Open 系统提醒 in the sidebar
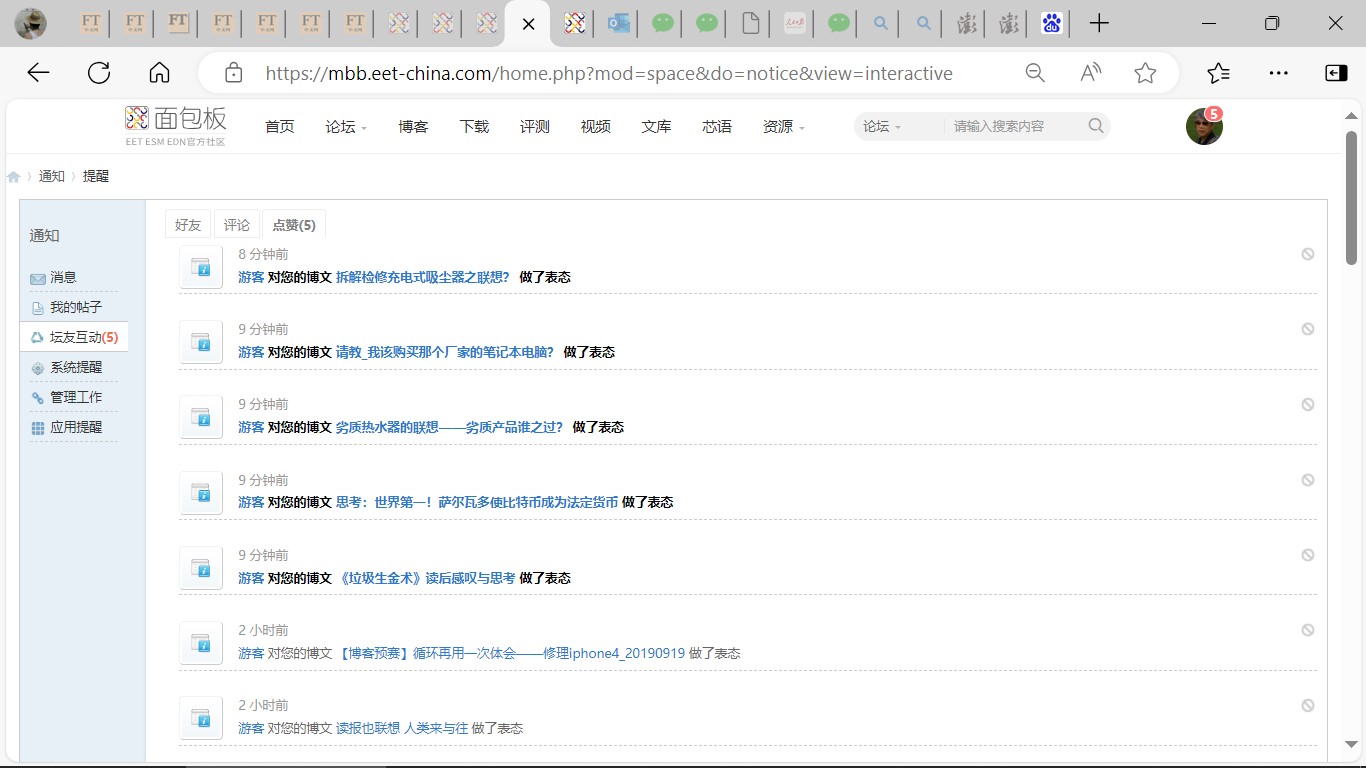The height and width of the screenshot is (768, 1366). (x=76, y=367)
